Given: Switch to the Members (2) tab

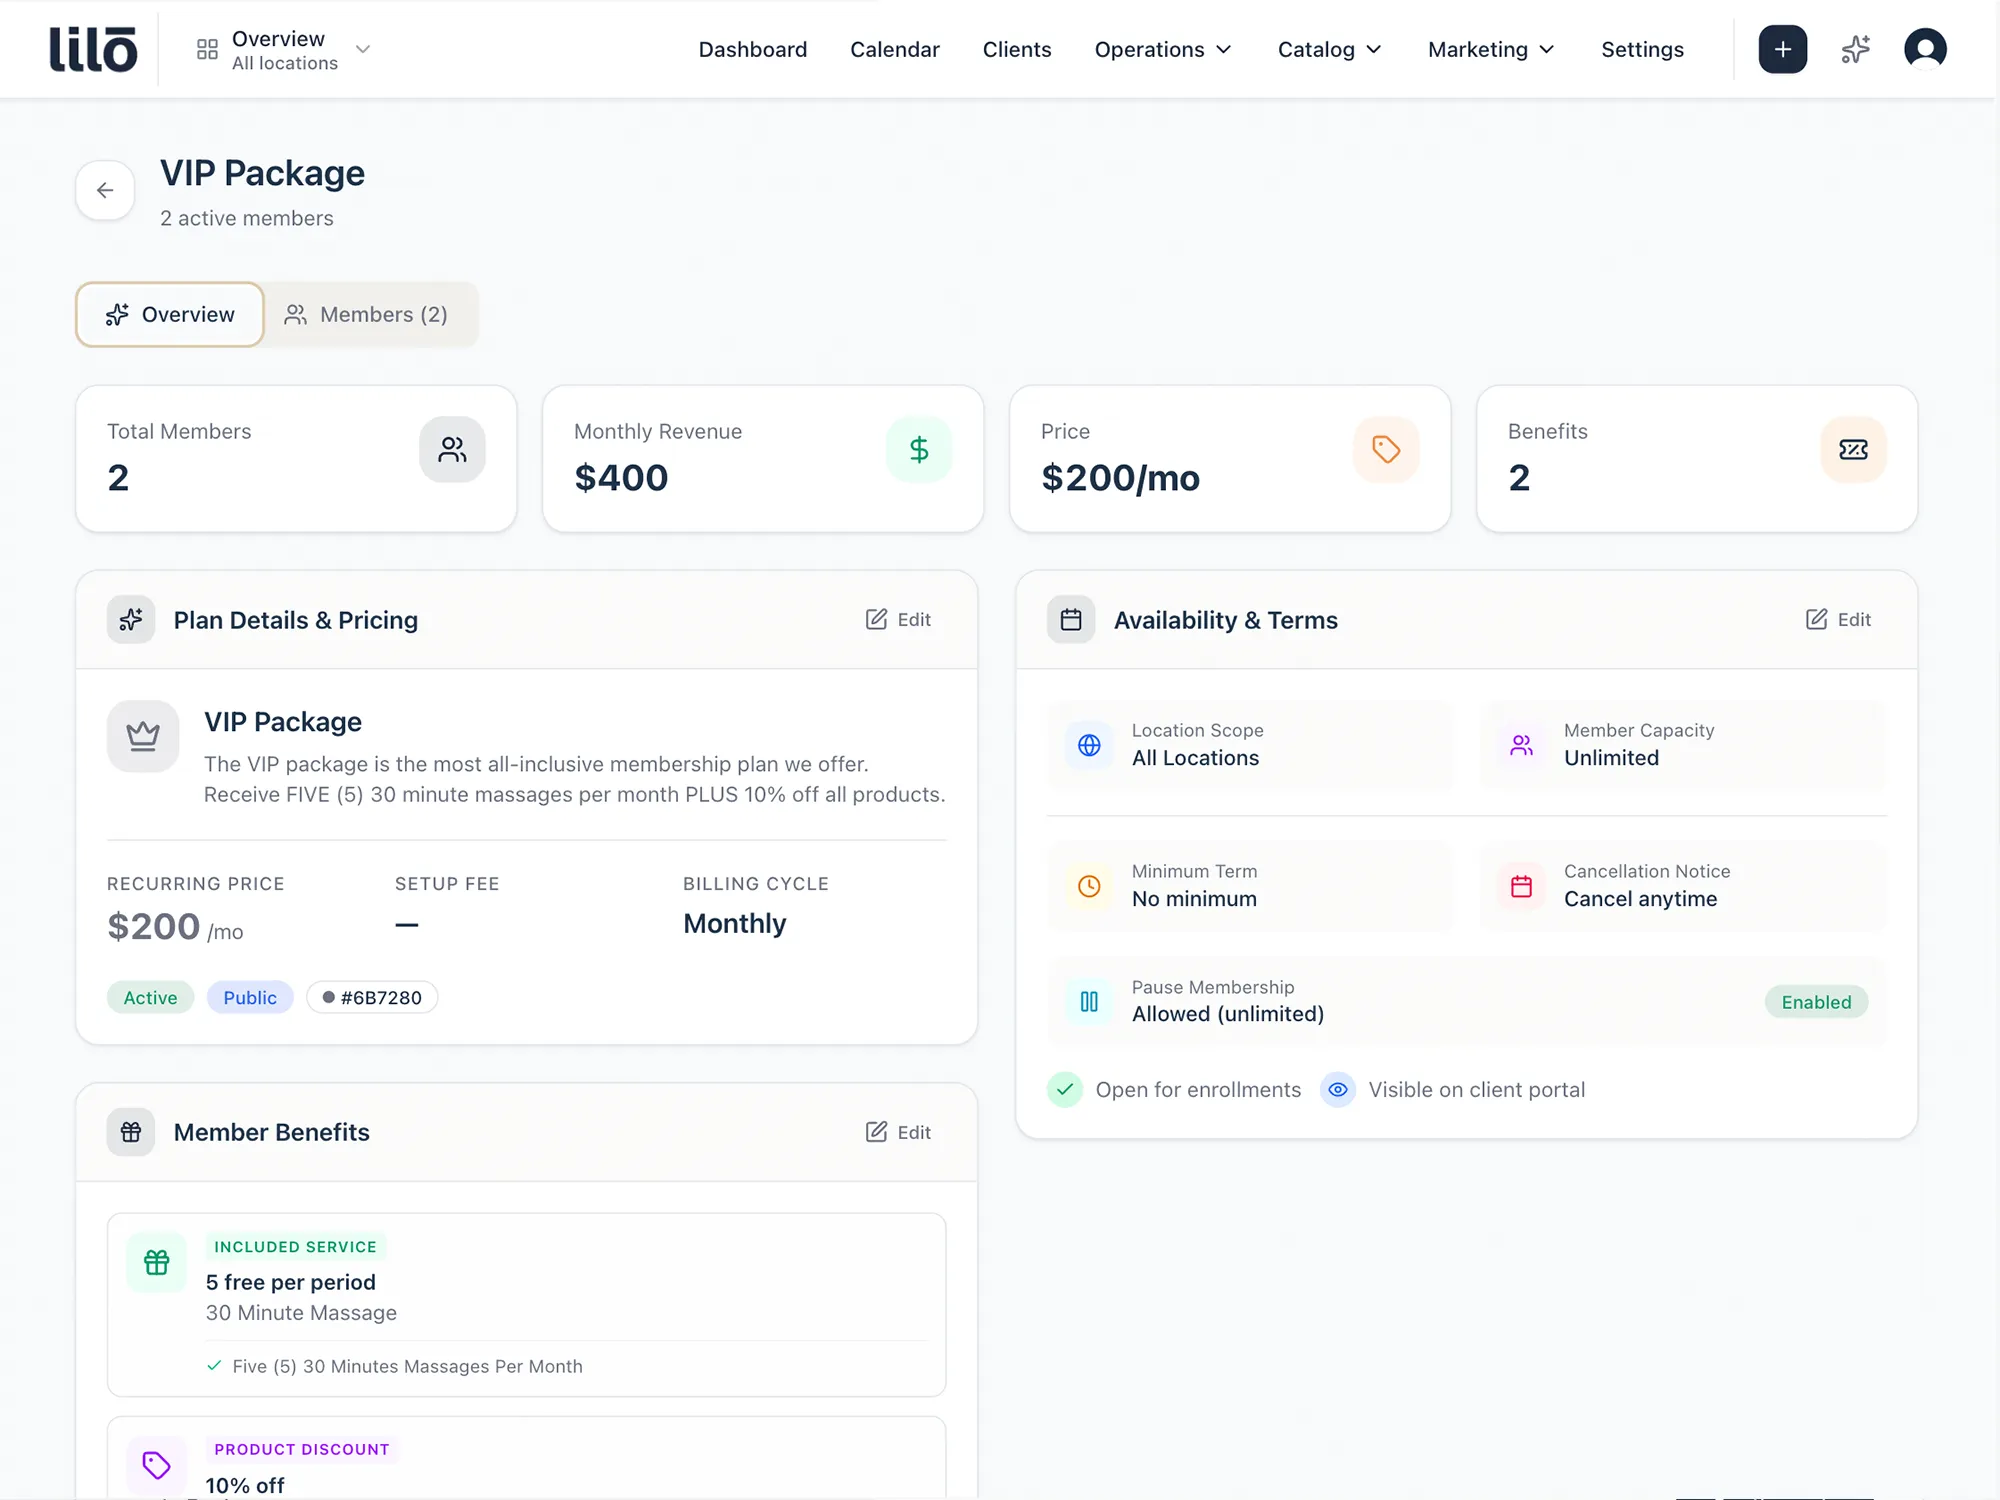Looking at the screenshot, I should (x=370, y=314).
